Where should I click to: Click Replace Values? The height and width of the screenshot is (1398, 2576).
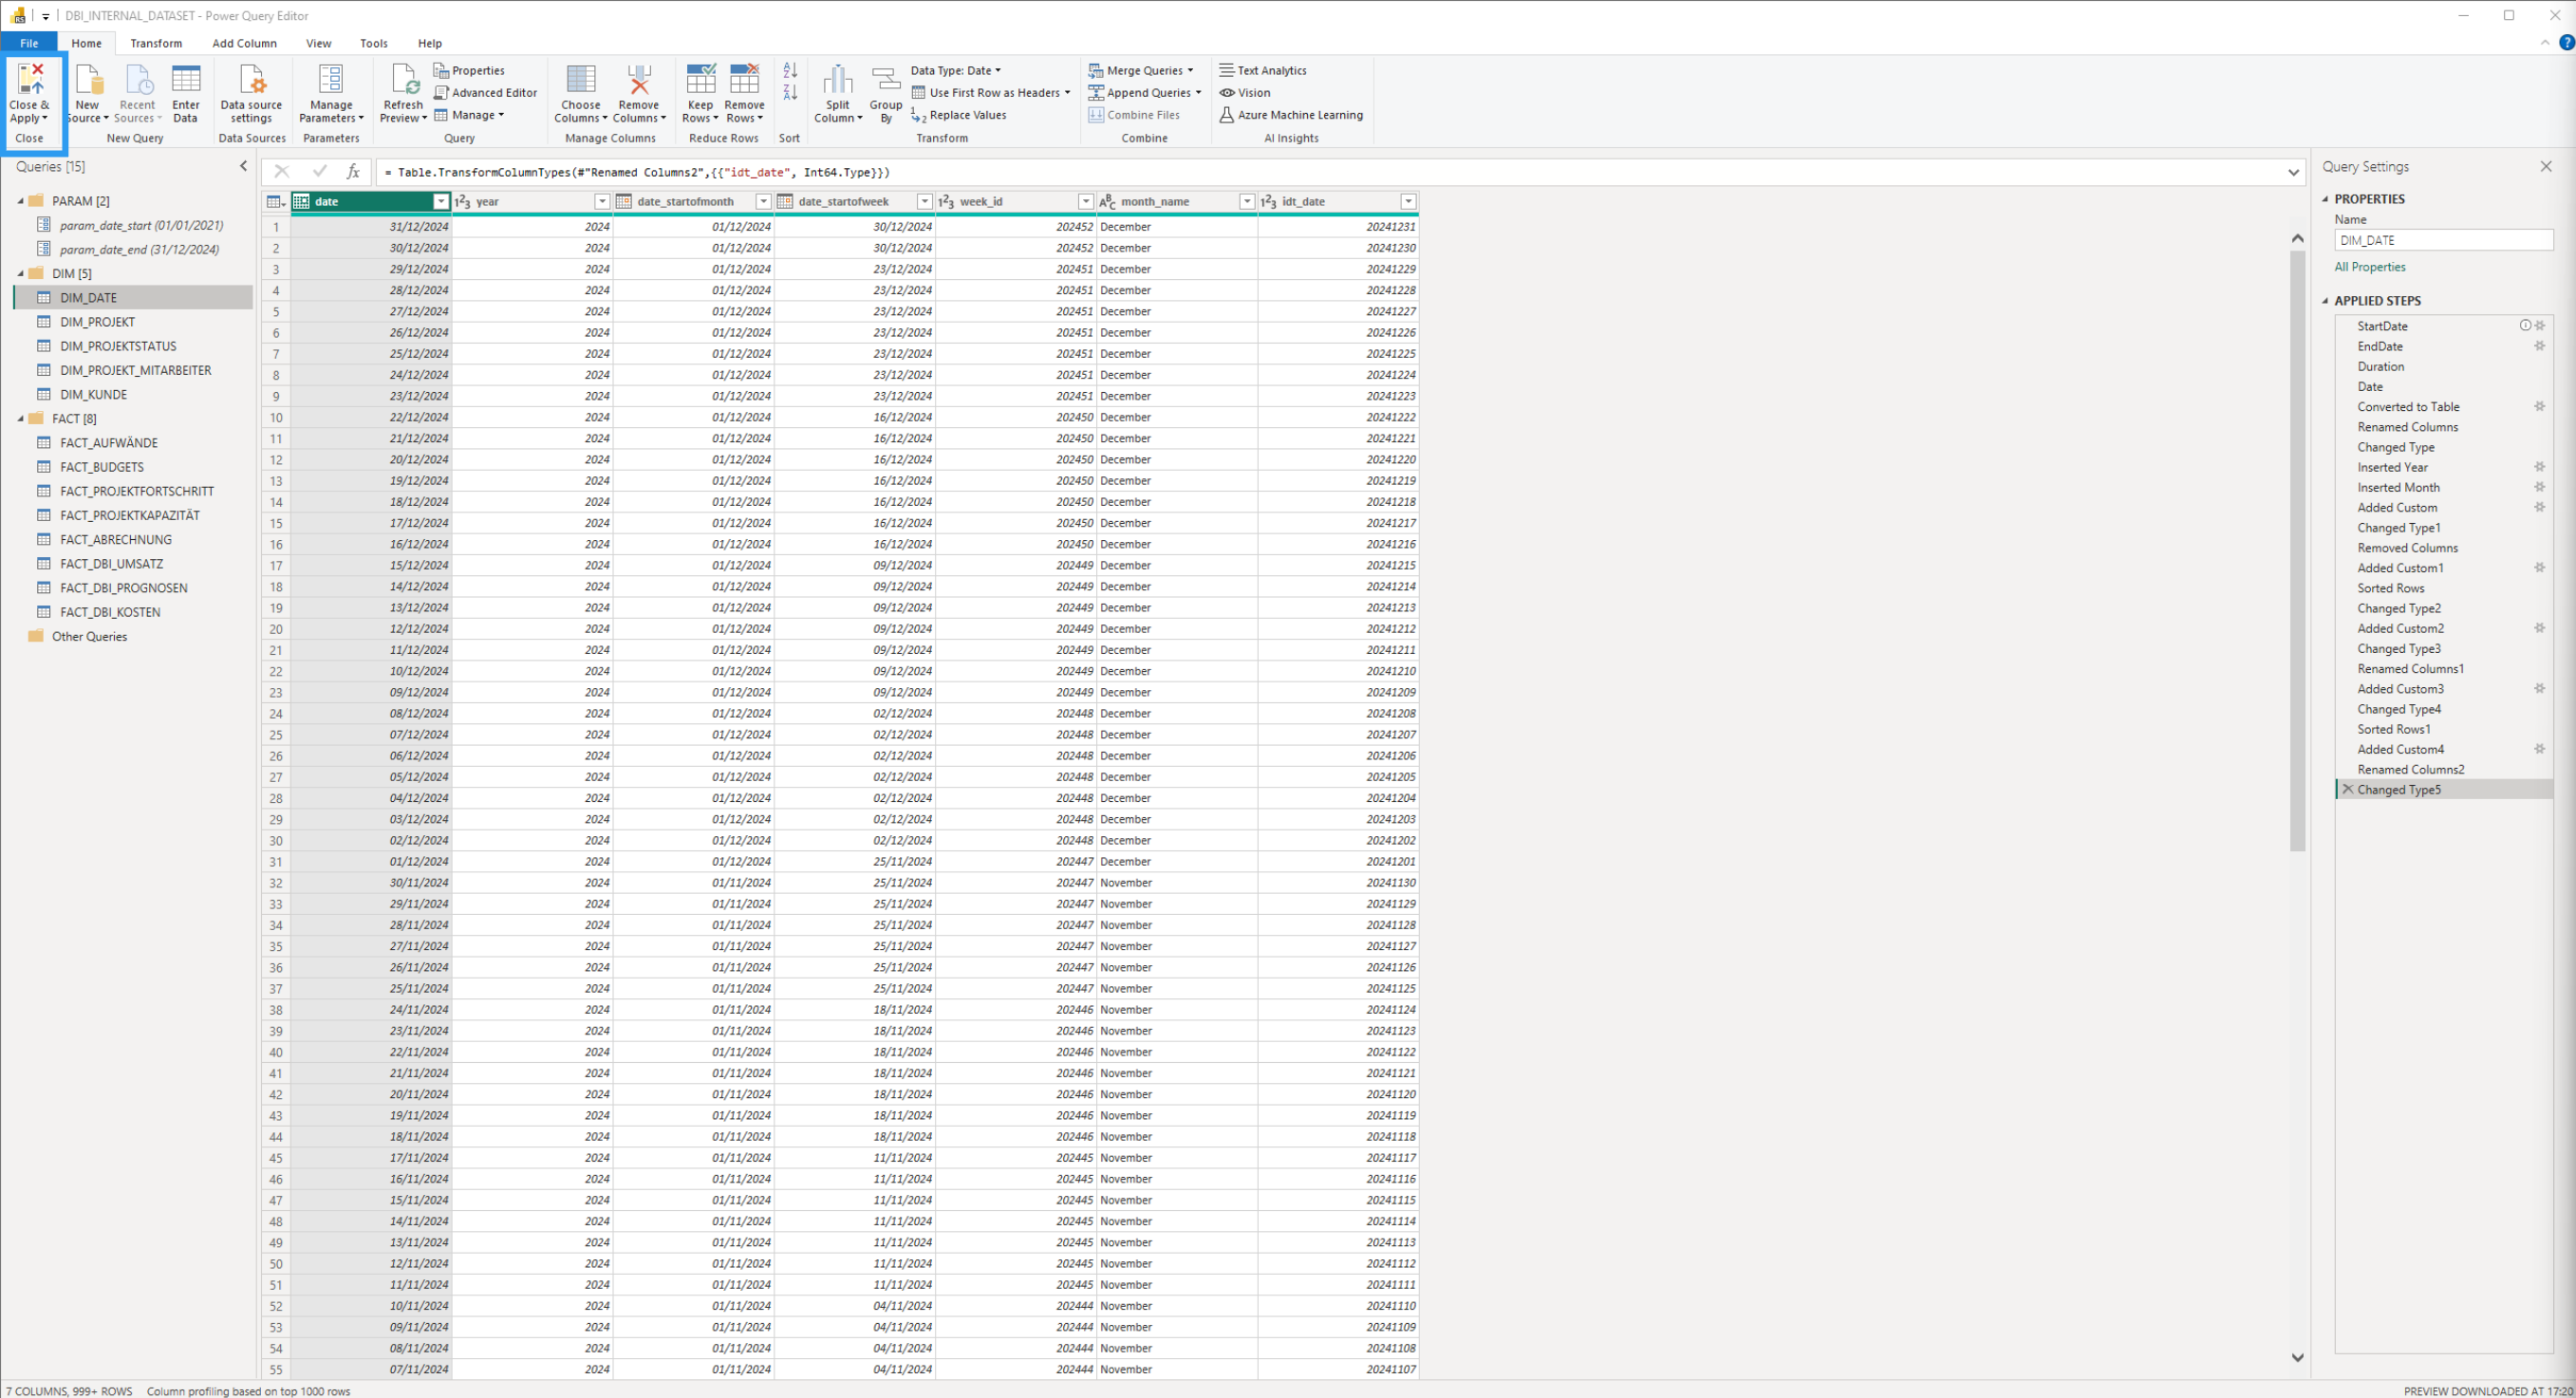click(x=958, y=115)
